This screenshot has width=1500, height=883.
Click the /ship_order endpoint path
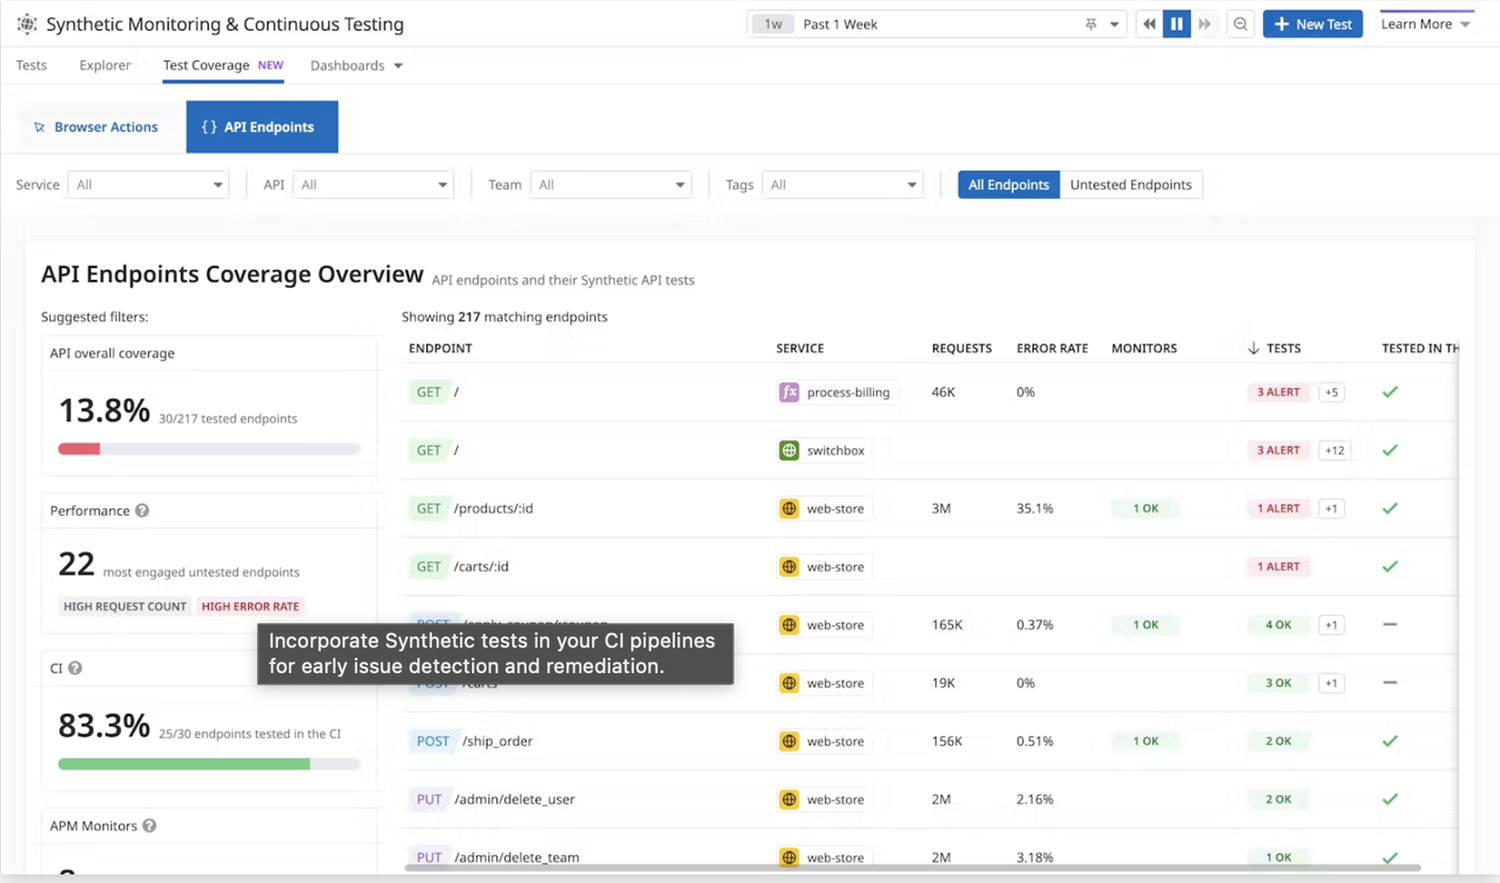pos(497,741)
